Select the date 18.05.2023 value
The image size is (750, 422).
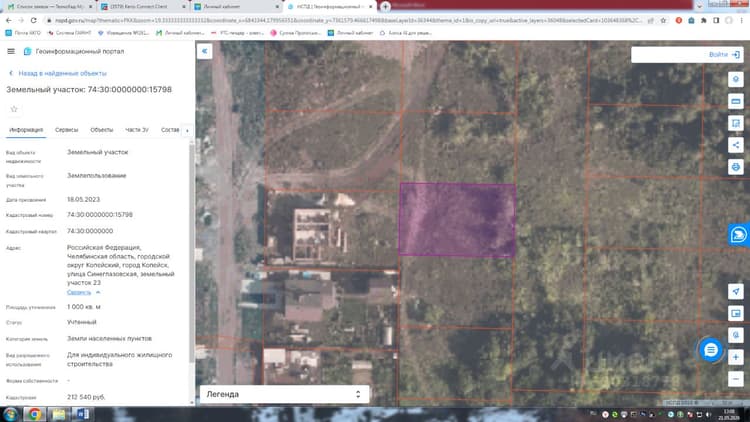pyautogui.click(x=83, y=200)
